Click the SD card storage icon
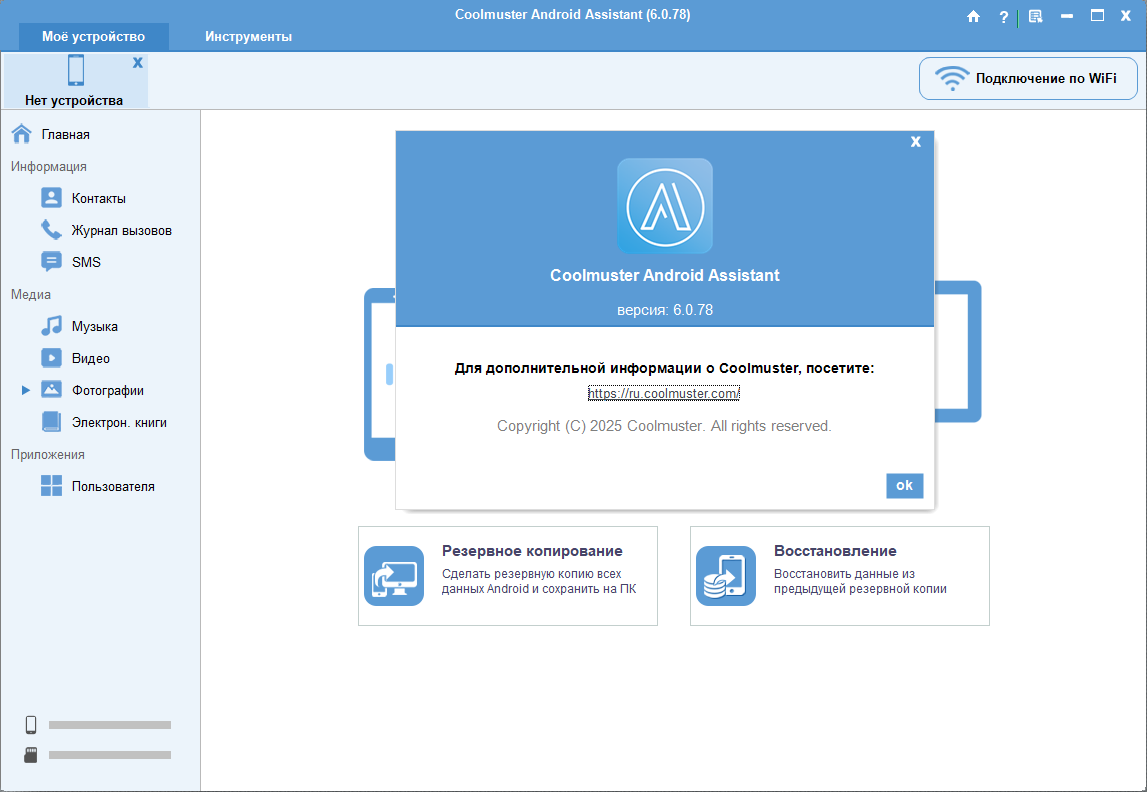Screen dimensions: 1147x792 pyautogui.click(x=31, y=755)
